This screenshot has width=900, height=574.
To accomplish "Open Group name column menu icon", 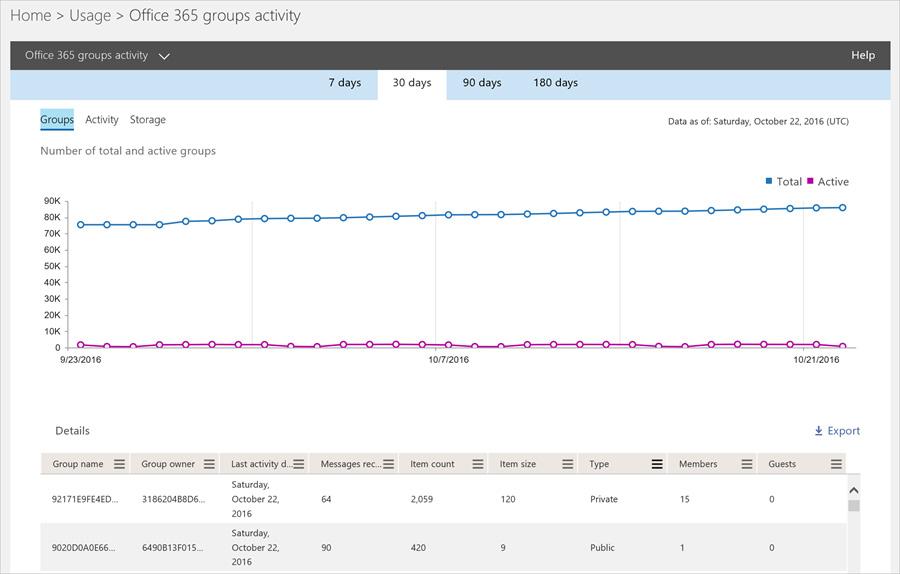I will click(x=119, y=464).
